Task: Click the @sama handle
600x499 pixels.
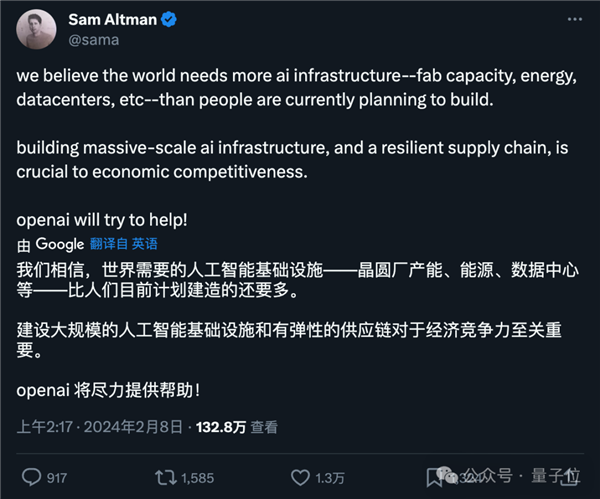Action: pyautogui.click(x=93, y=40)
